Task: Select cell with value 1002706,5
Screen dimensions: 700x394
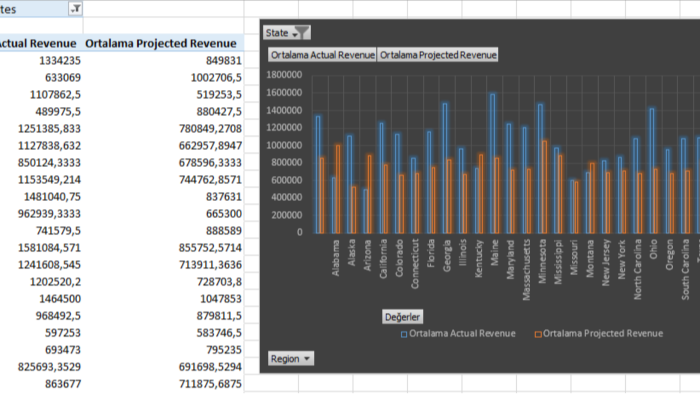Action: click(163, 77)
